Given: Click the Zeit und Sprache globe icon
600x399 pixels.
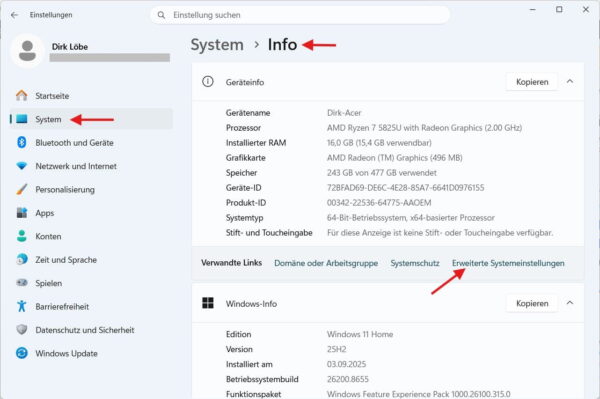Looking at the screenshot, I should [x=22, y=259].
